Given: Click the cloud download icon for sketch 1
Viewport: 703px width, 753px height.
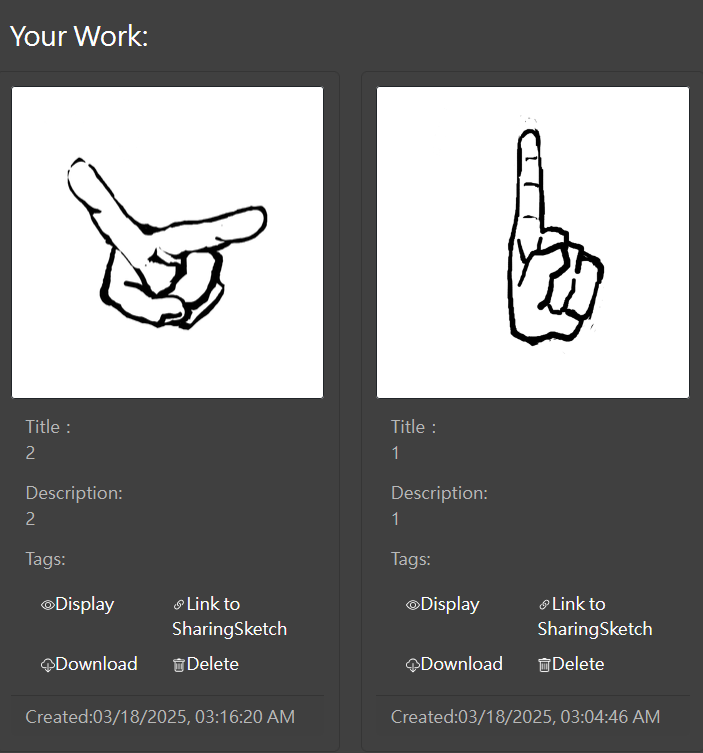Looking at the screenshot, I should (x=413, y=665).
